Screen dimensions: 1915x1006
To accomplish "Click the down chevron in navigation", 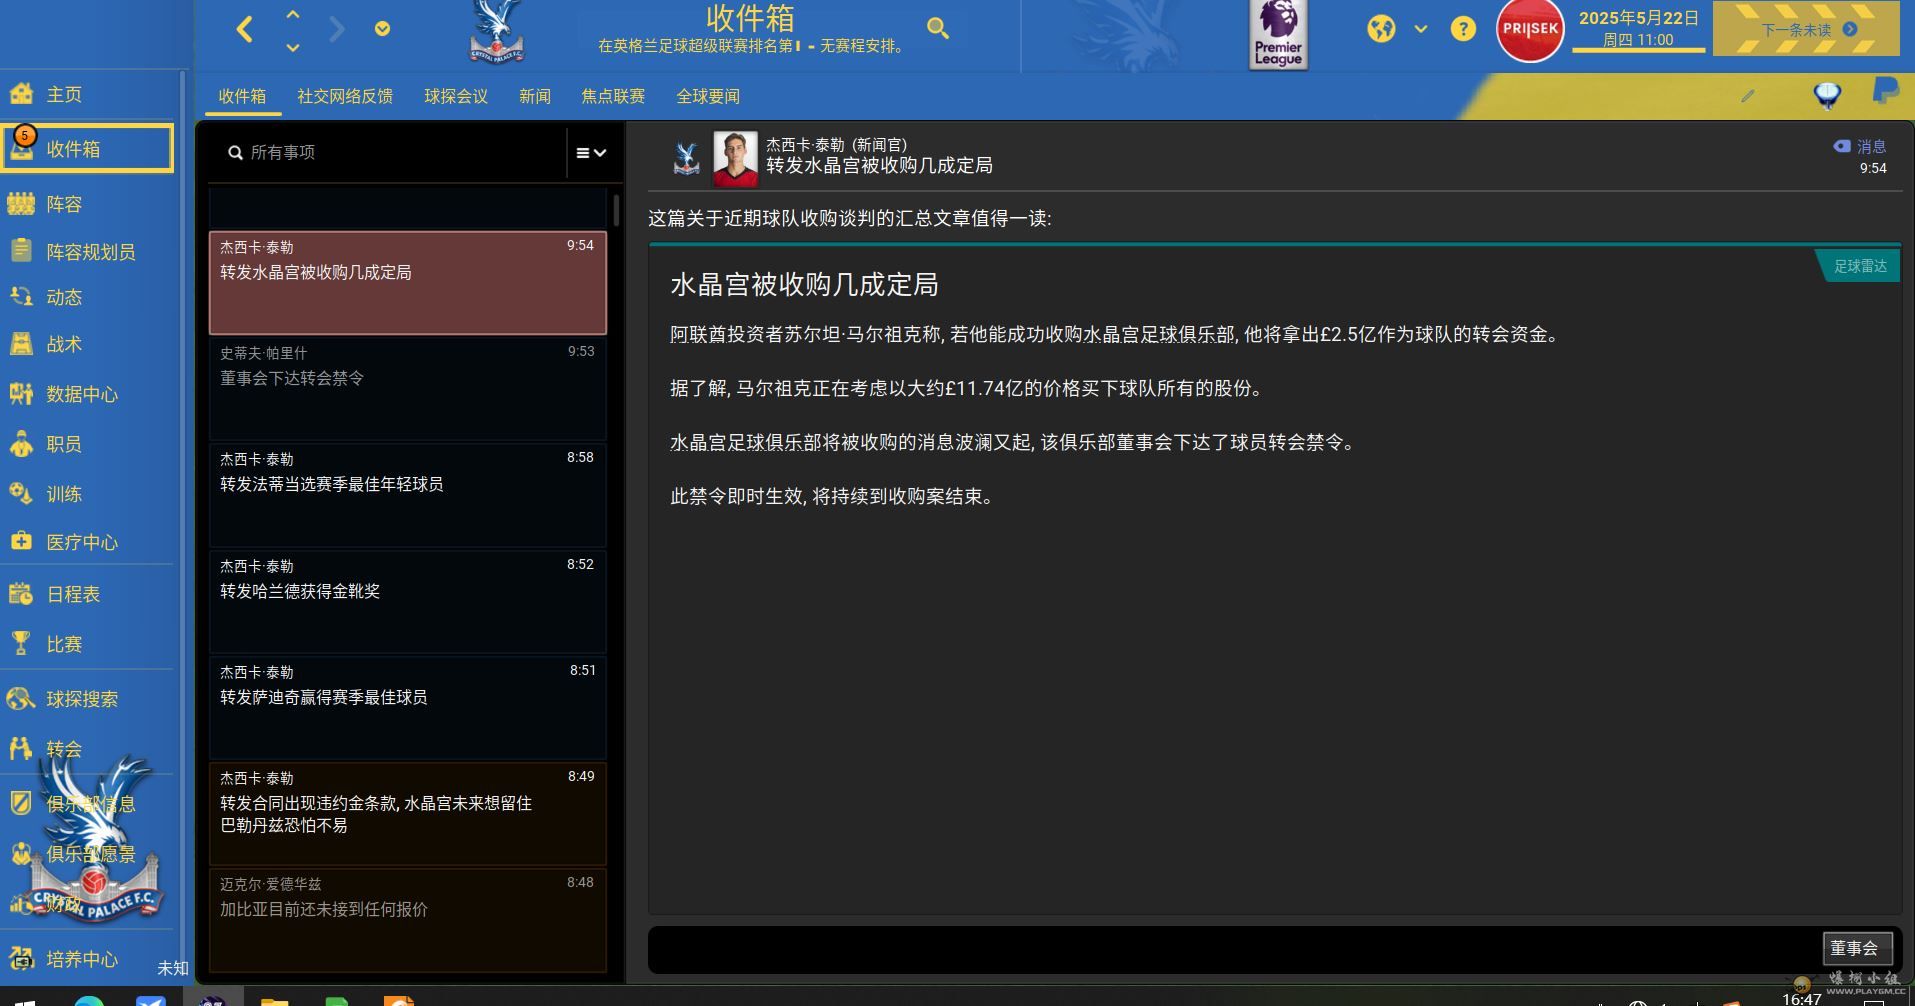I will coord(292,47).
